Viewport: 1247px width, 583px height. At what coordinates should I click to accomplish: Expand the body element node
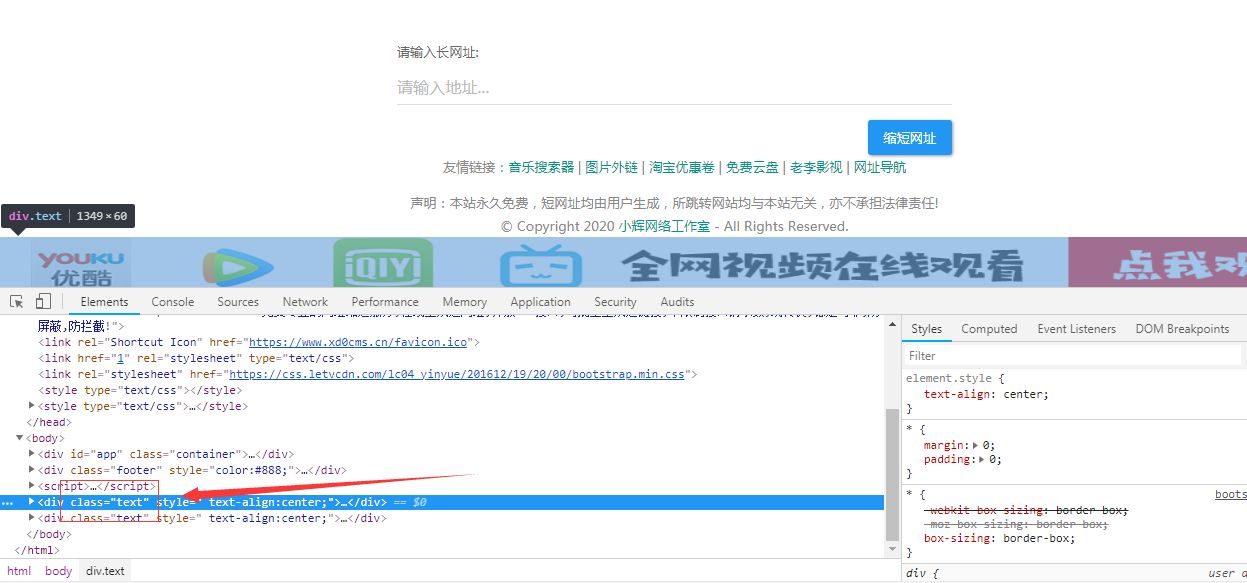click(x=20, y=438)
